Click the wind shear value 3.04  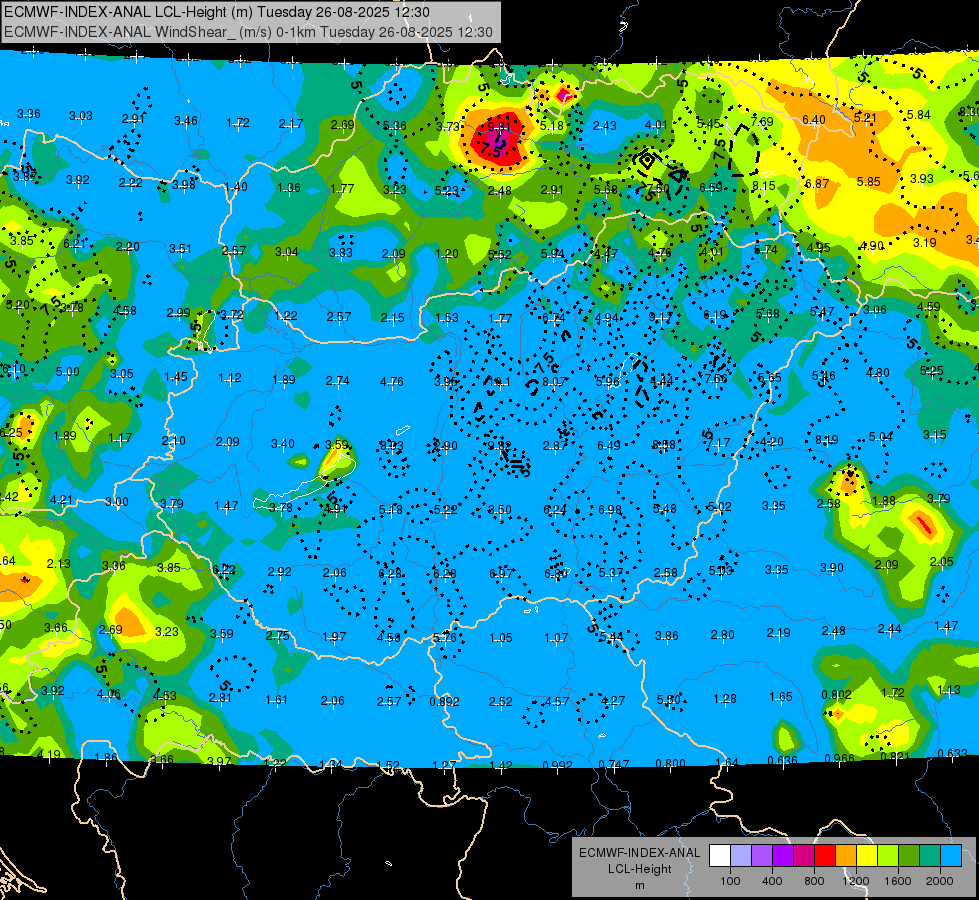(287, 252)
